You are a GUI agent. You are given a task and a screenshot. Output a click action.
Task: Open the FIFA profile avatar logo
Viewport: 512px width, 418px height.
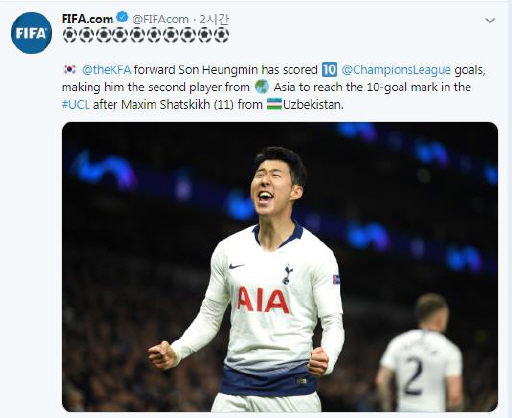[31, 33]
